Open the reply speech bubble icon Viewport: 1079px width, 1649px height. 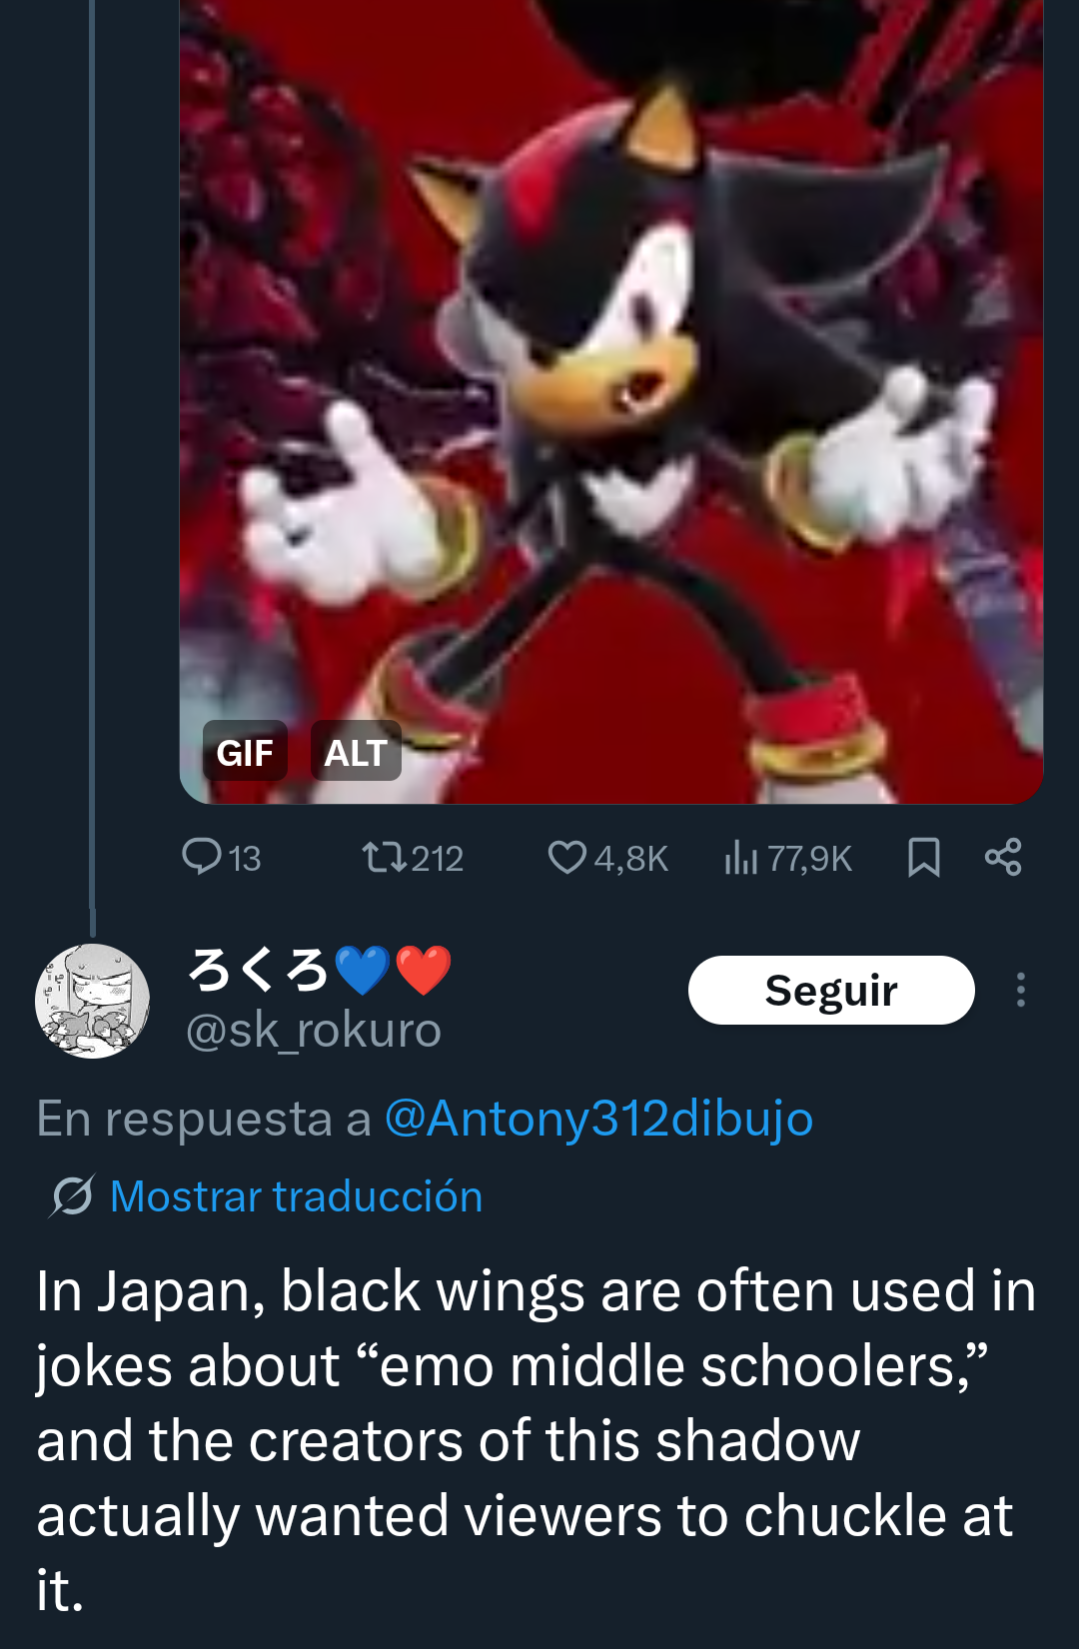(x=201, y=857)
